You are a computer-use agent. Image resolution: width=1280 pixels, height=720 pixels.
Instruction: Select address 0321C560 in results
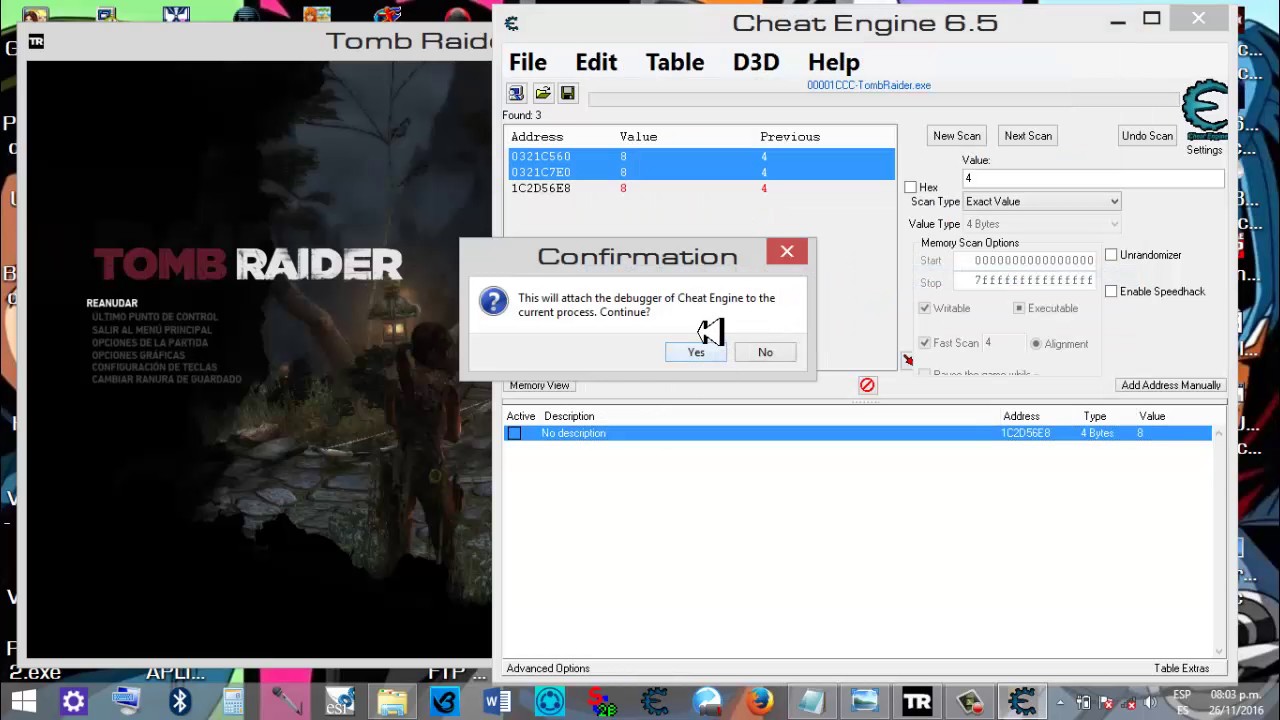tap(701, 156)
